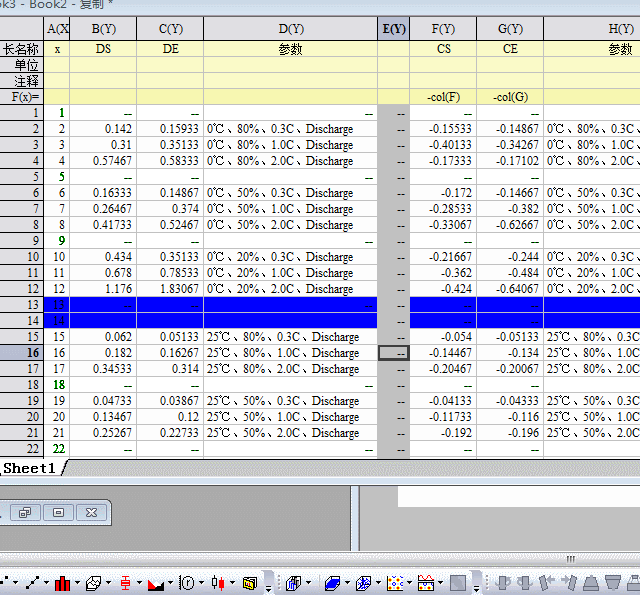Select column header D(Y)
This screenshot has width=640, height=595.
[x=290, y=29]
